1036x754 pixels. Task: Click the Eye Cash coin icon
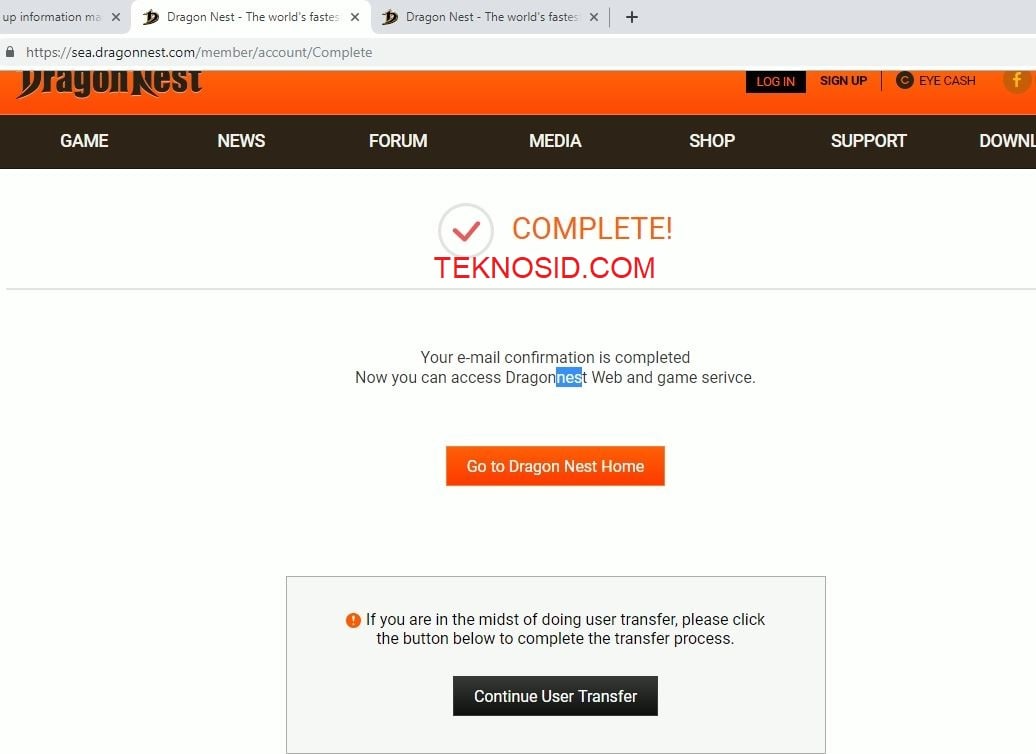(905, 81)
